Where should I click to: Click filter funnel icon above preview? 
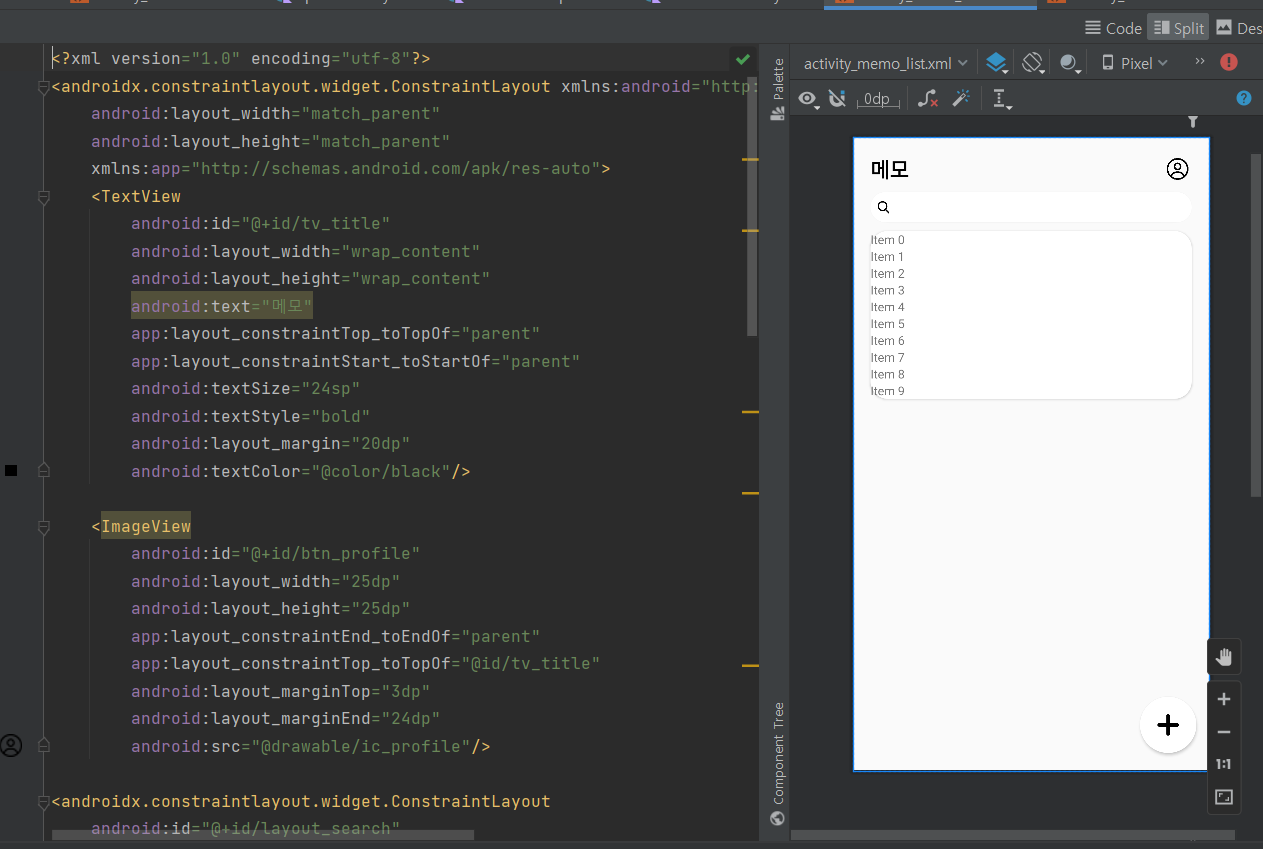1193,122
